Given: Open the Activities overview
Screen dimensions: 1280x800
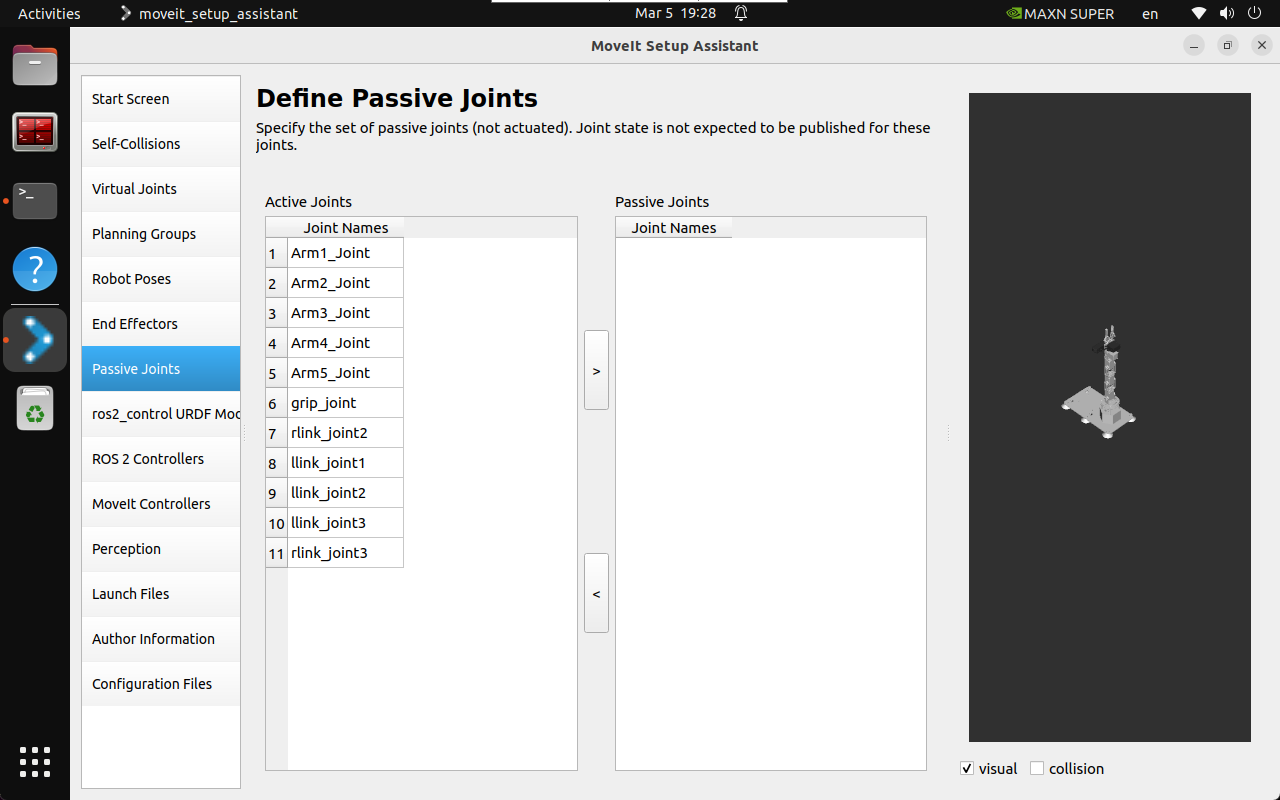Looking at the screenshot, I should coord(49,14).
